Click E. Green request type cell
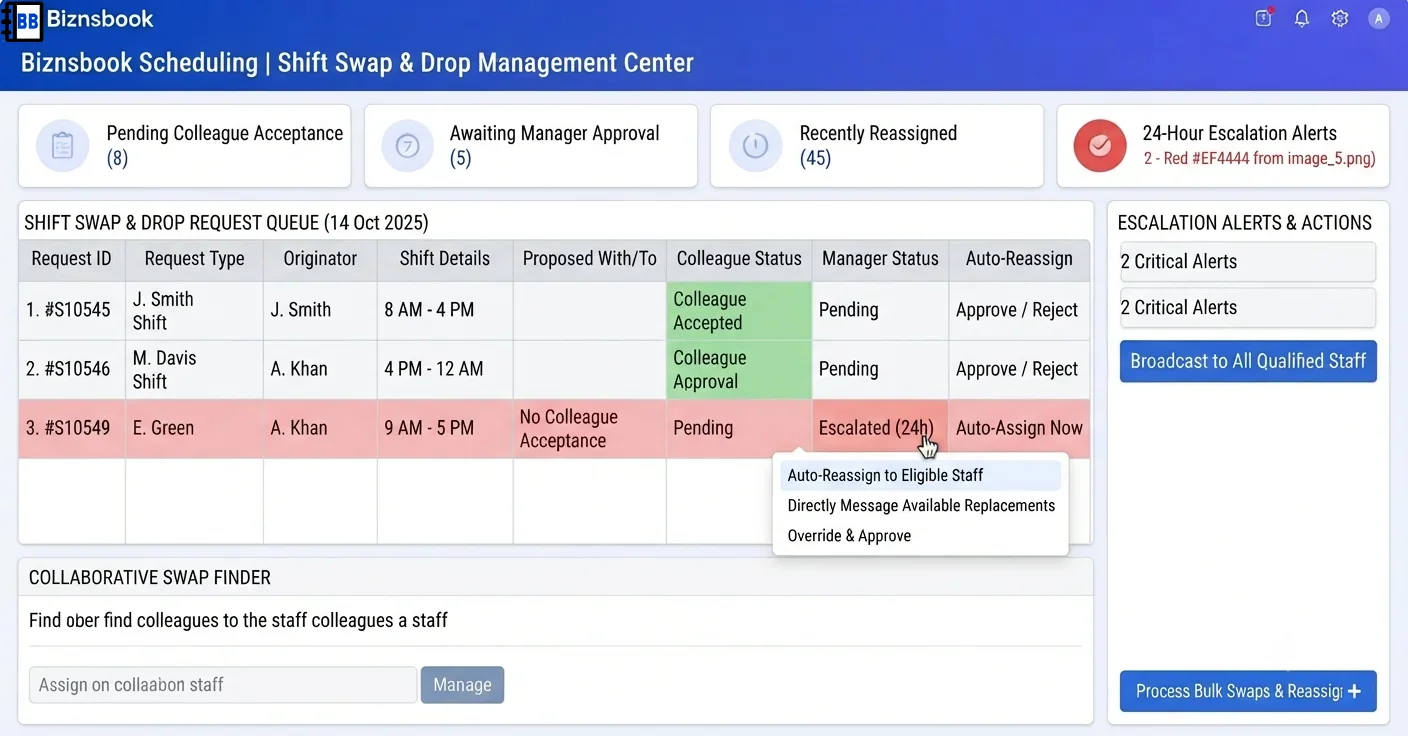1408x736 pixels. click(194, 428)
